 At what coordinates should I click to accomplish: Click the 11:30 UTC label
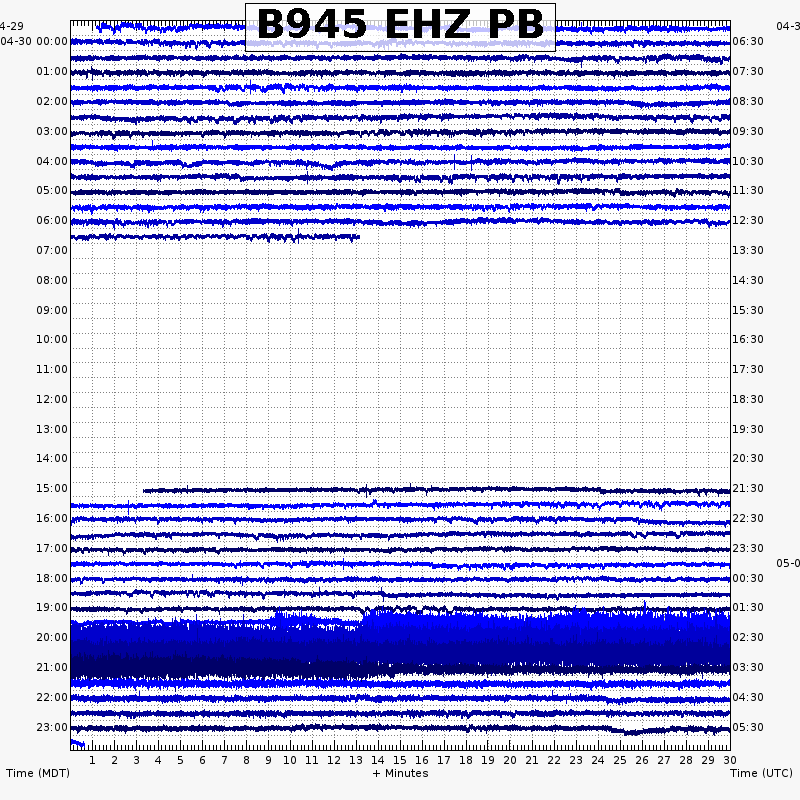pyautogui.click(x=748, y=191)
